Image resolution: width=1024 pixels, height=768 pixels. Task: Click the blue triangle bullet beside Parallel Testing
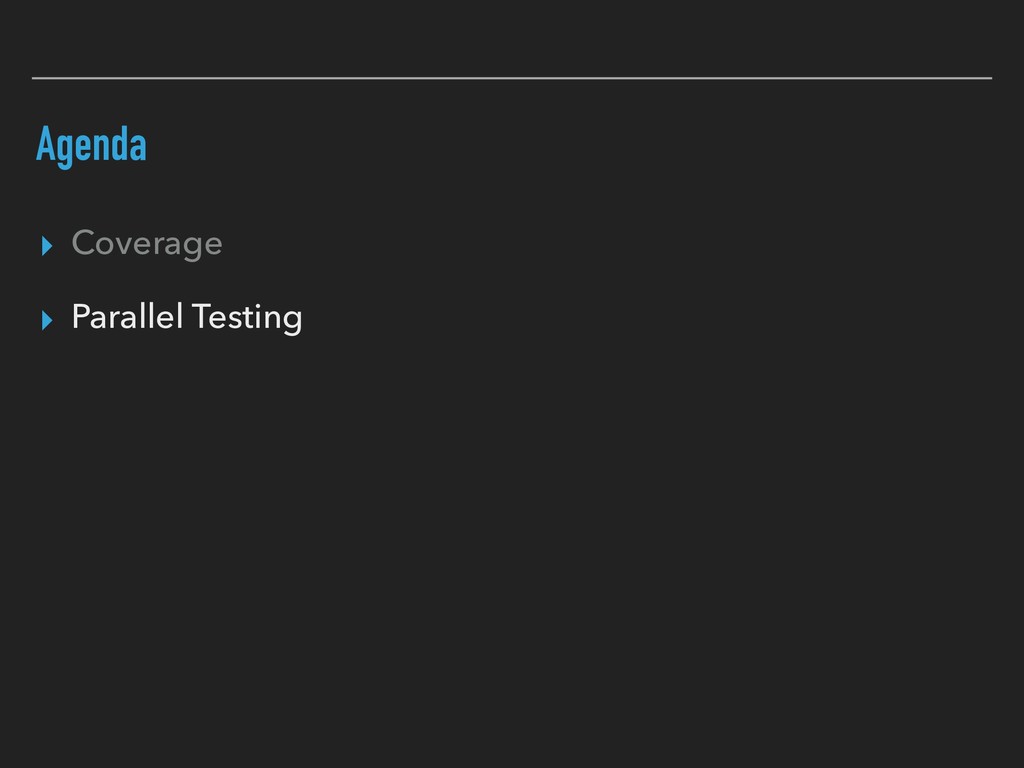pos(46,320)
